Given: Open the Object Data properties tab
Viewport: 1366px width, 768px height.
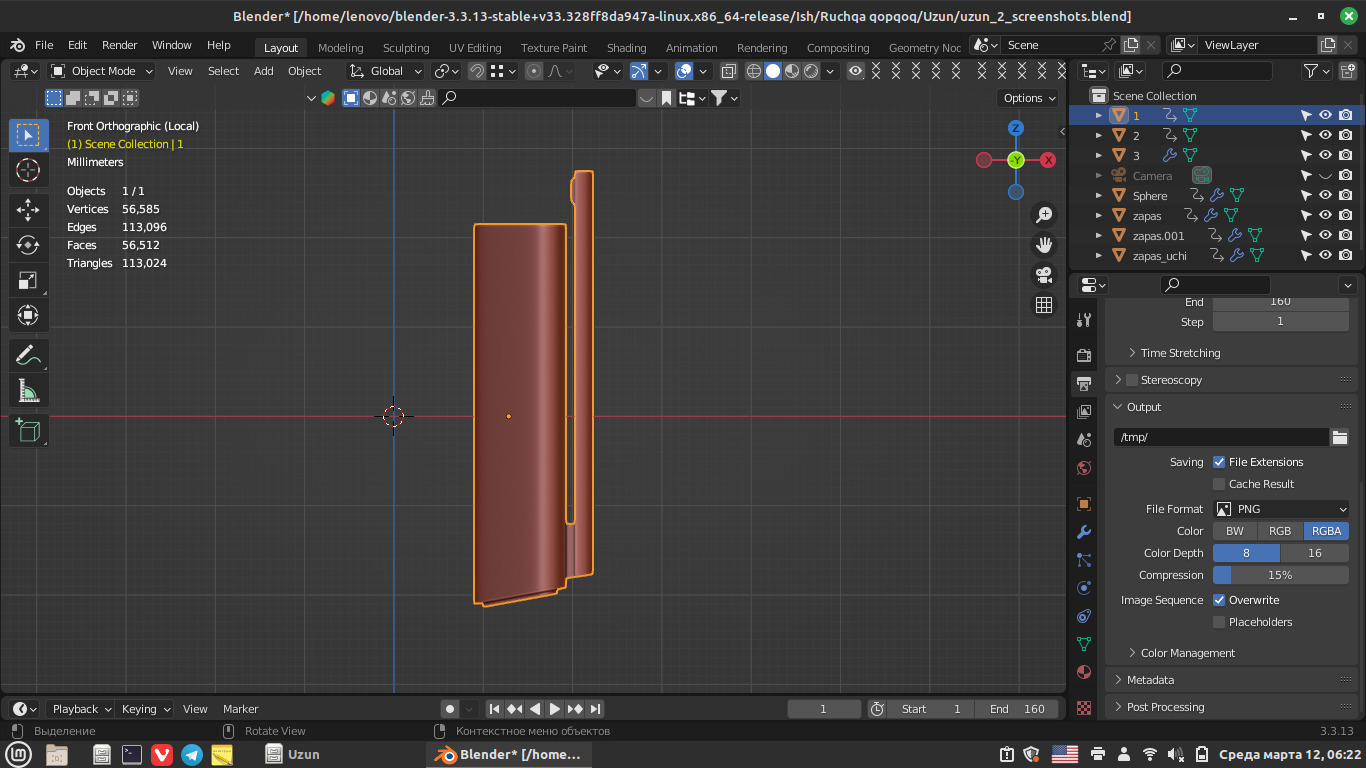Looking at the screenshot, I should click(1084, 644).
